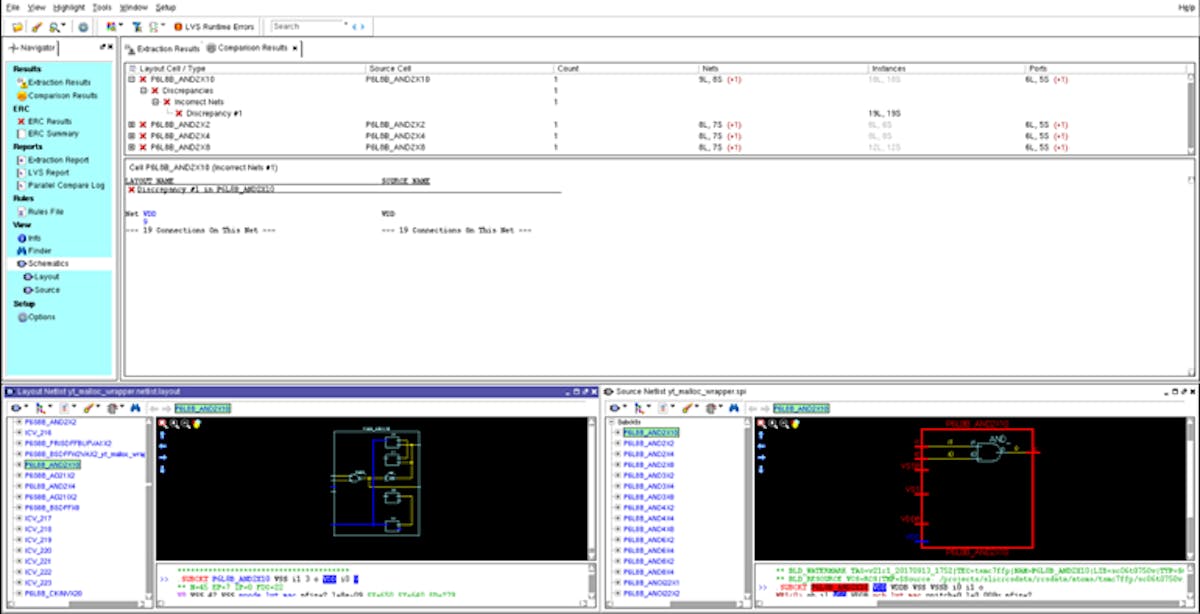Click the open folder icon in main toolbar
Viewport: 1200px width, 614px height.
click(x=17, y=27)
